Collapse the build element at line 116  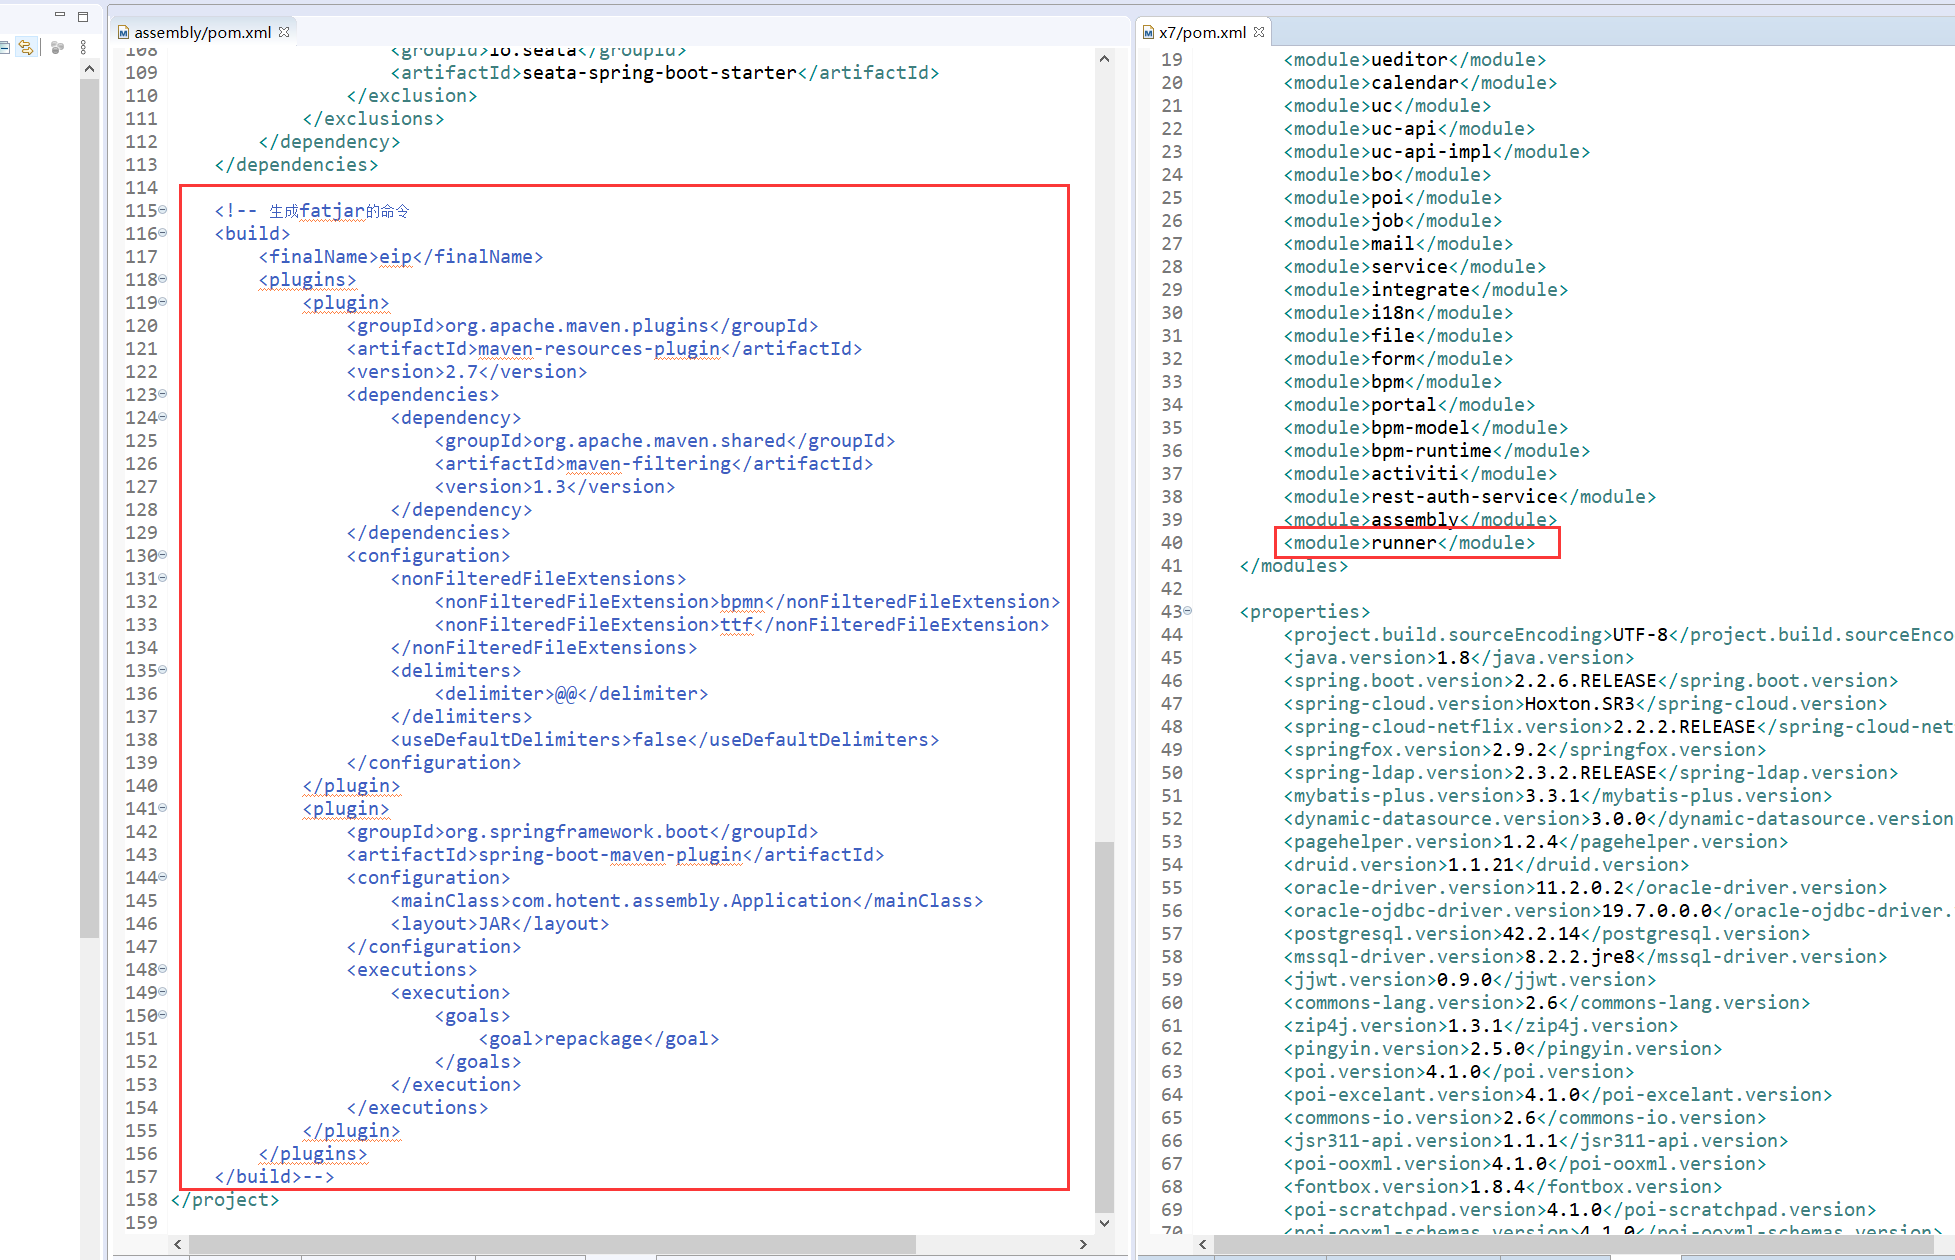click(x=163, y=233)
